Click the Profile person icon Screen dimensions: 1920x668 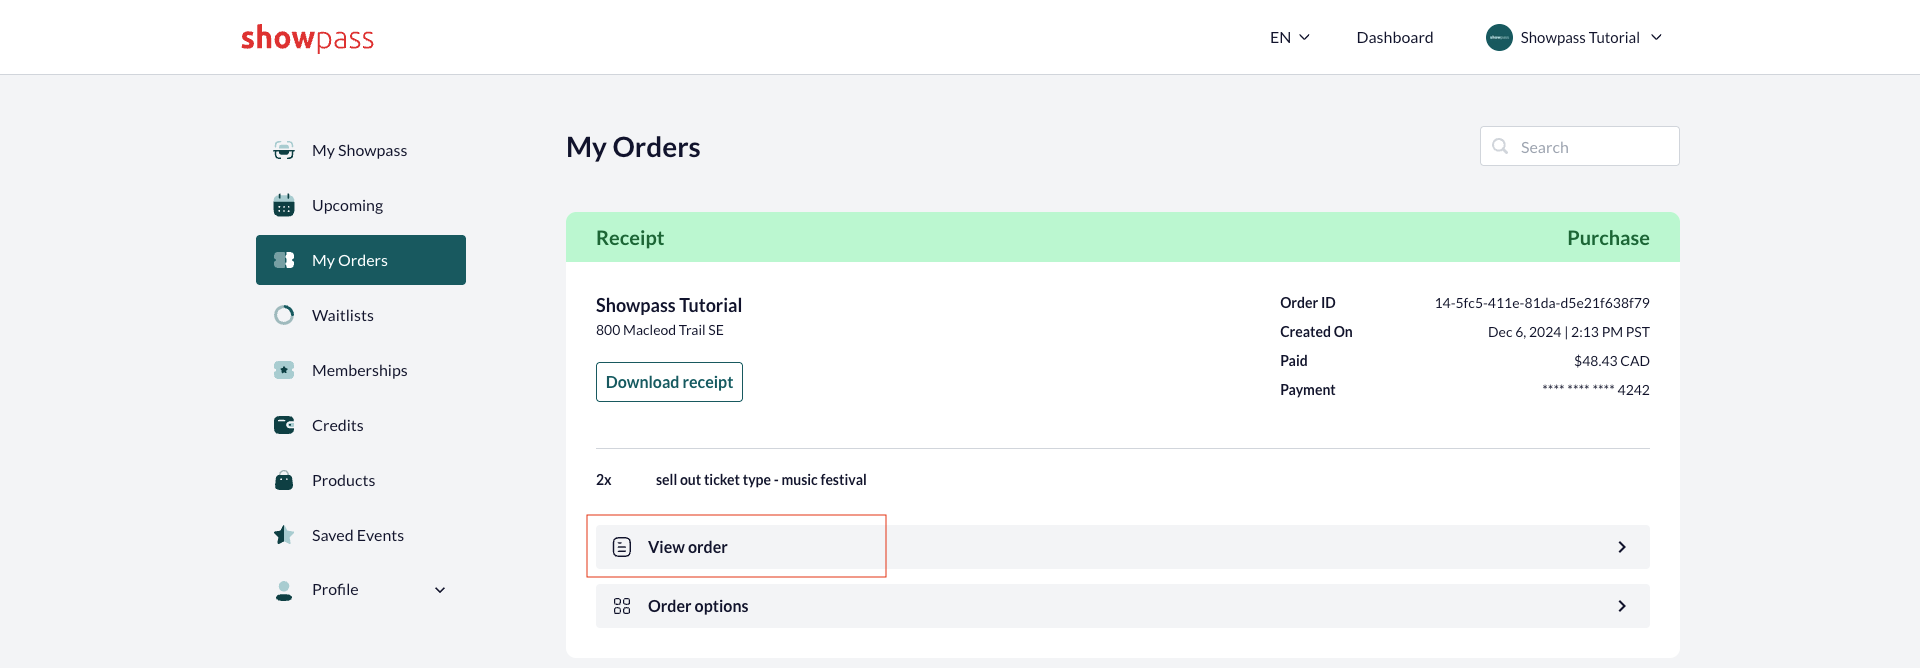tap(284, 590)
